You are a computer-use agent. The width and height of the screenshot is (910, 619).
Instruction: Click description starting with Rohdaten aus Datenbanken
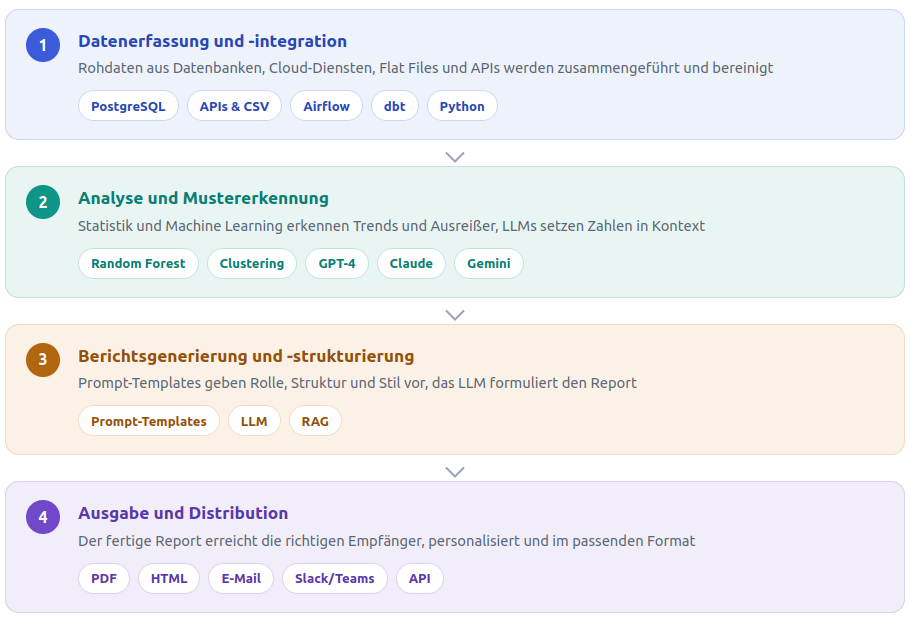pos(425,68)
